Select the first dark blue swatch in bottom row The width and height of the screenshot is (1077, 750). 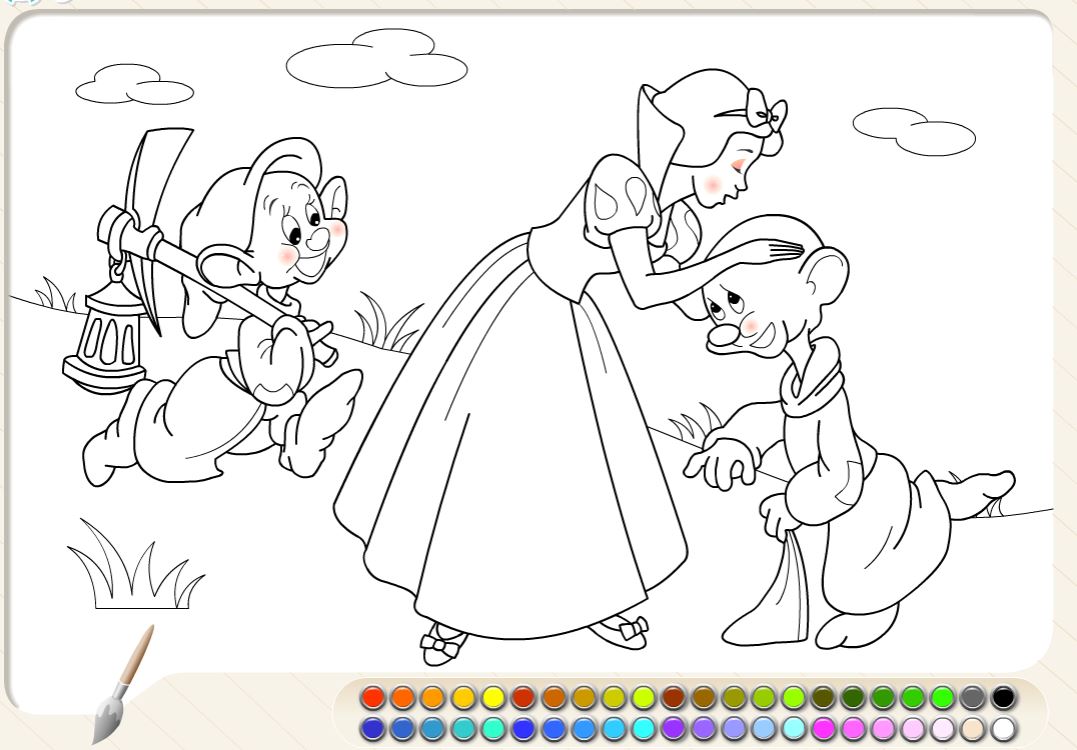372,728
